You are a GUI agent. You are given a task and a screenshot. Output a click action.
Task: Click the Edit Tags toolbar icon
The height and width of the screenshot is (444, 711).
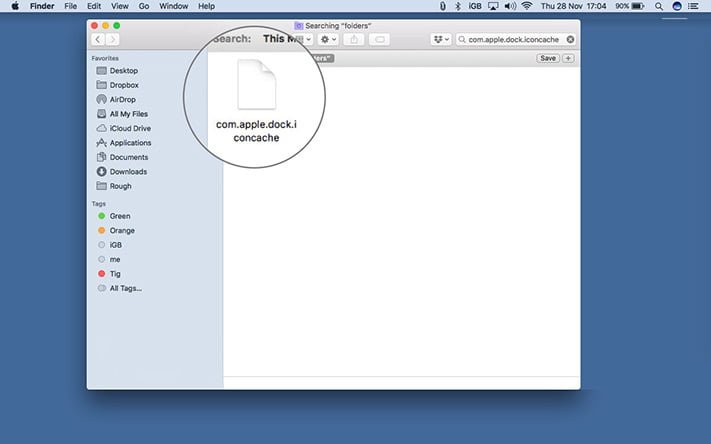click(x=380, y=39)
